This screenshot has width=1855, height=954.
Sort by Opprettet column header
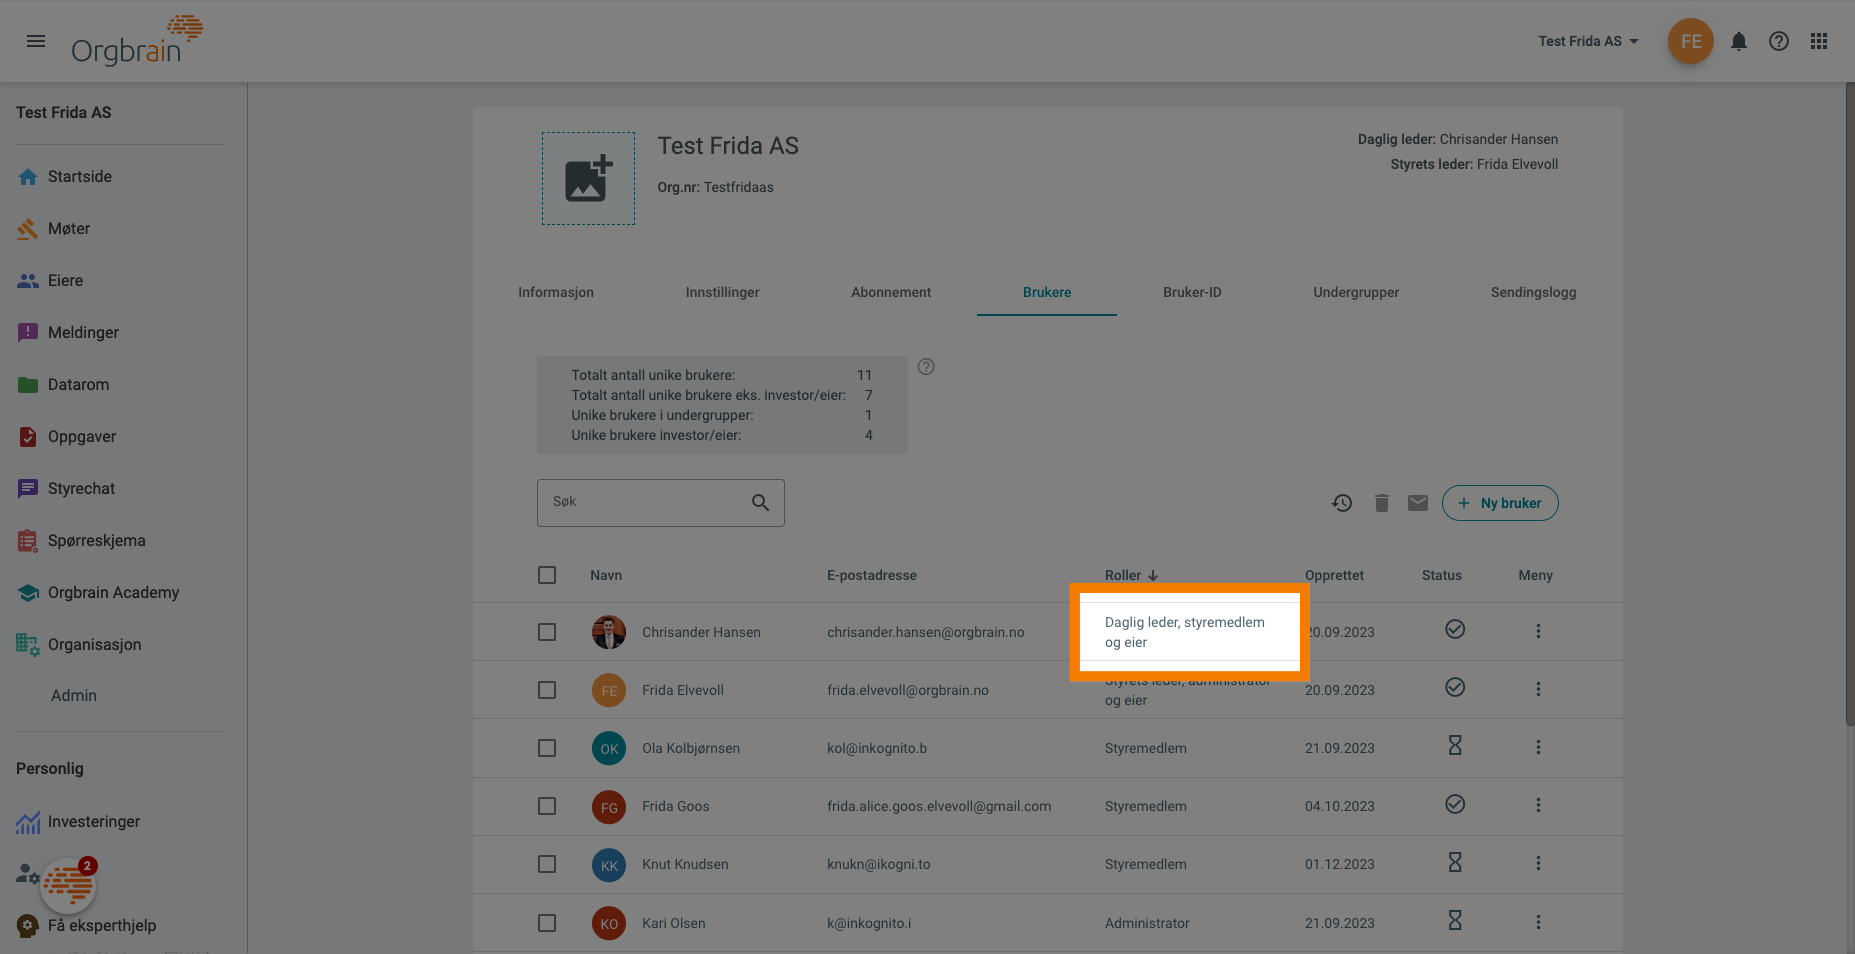pyautogui.click(x=1334, y=575)
